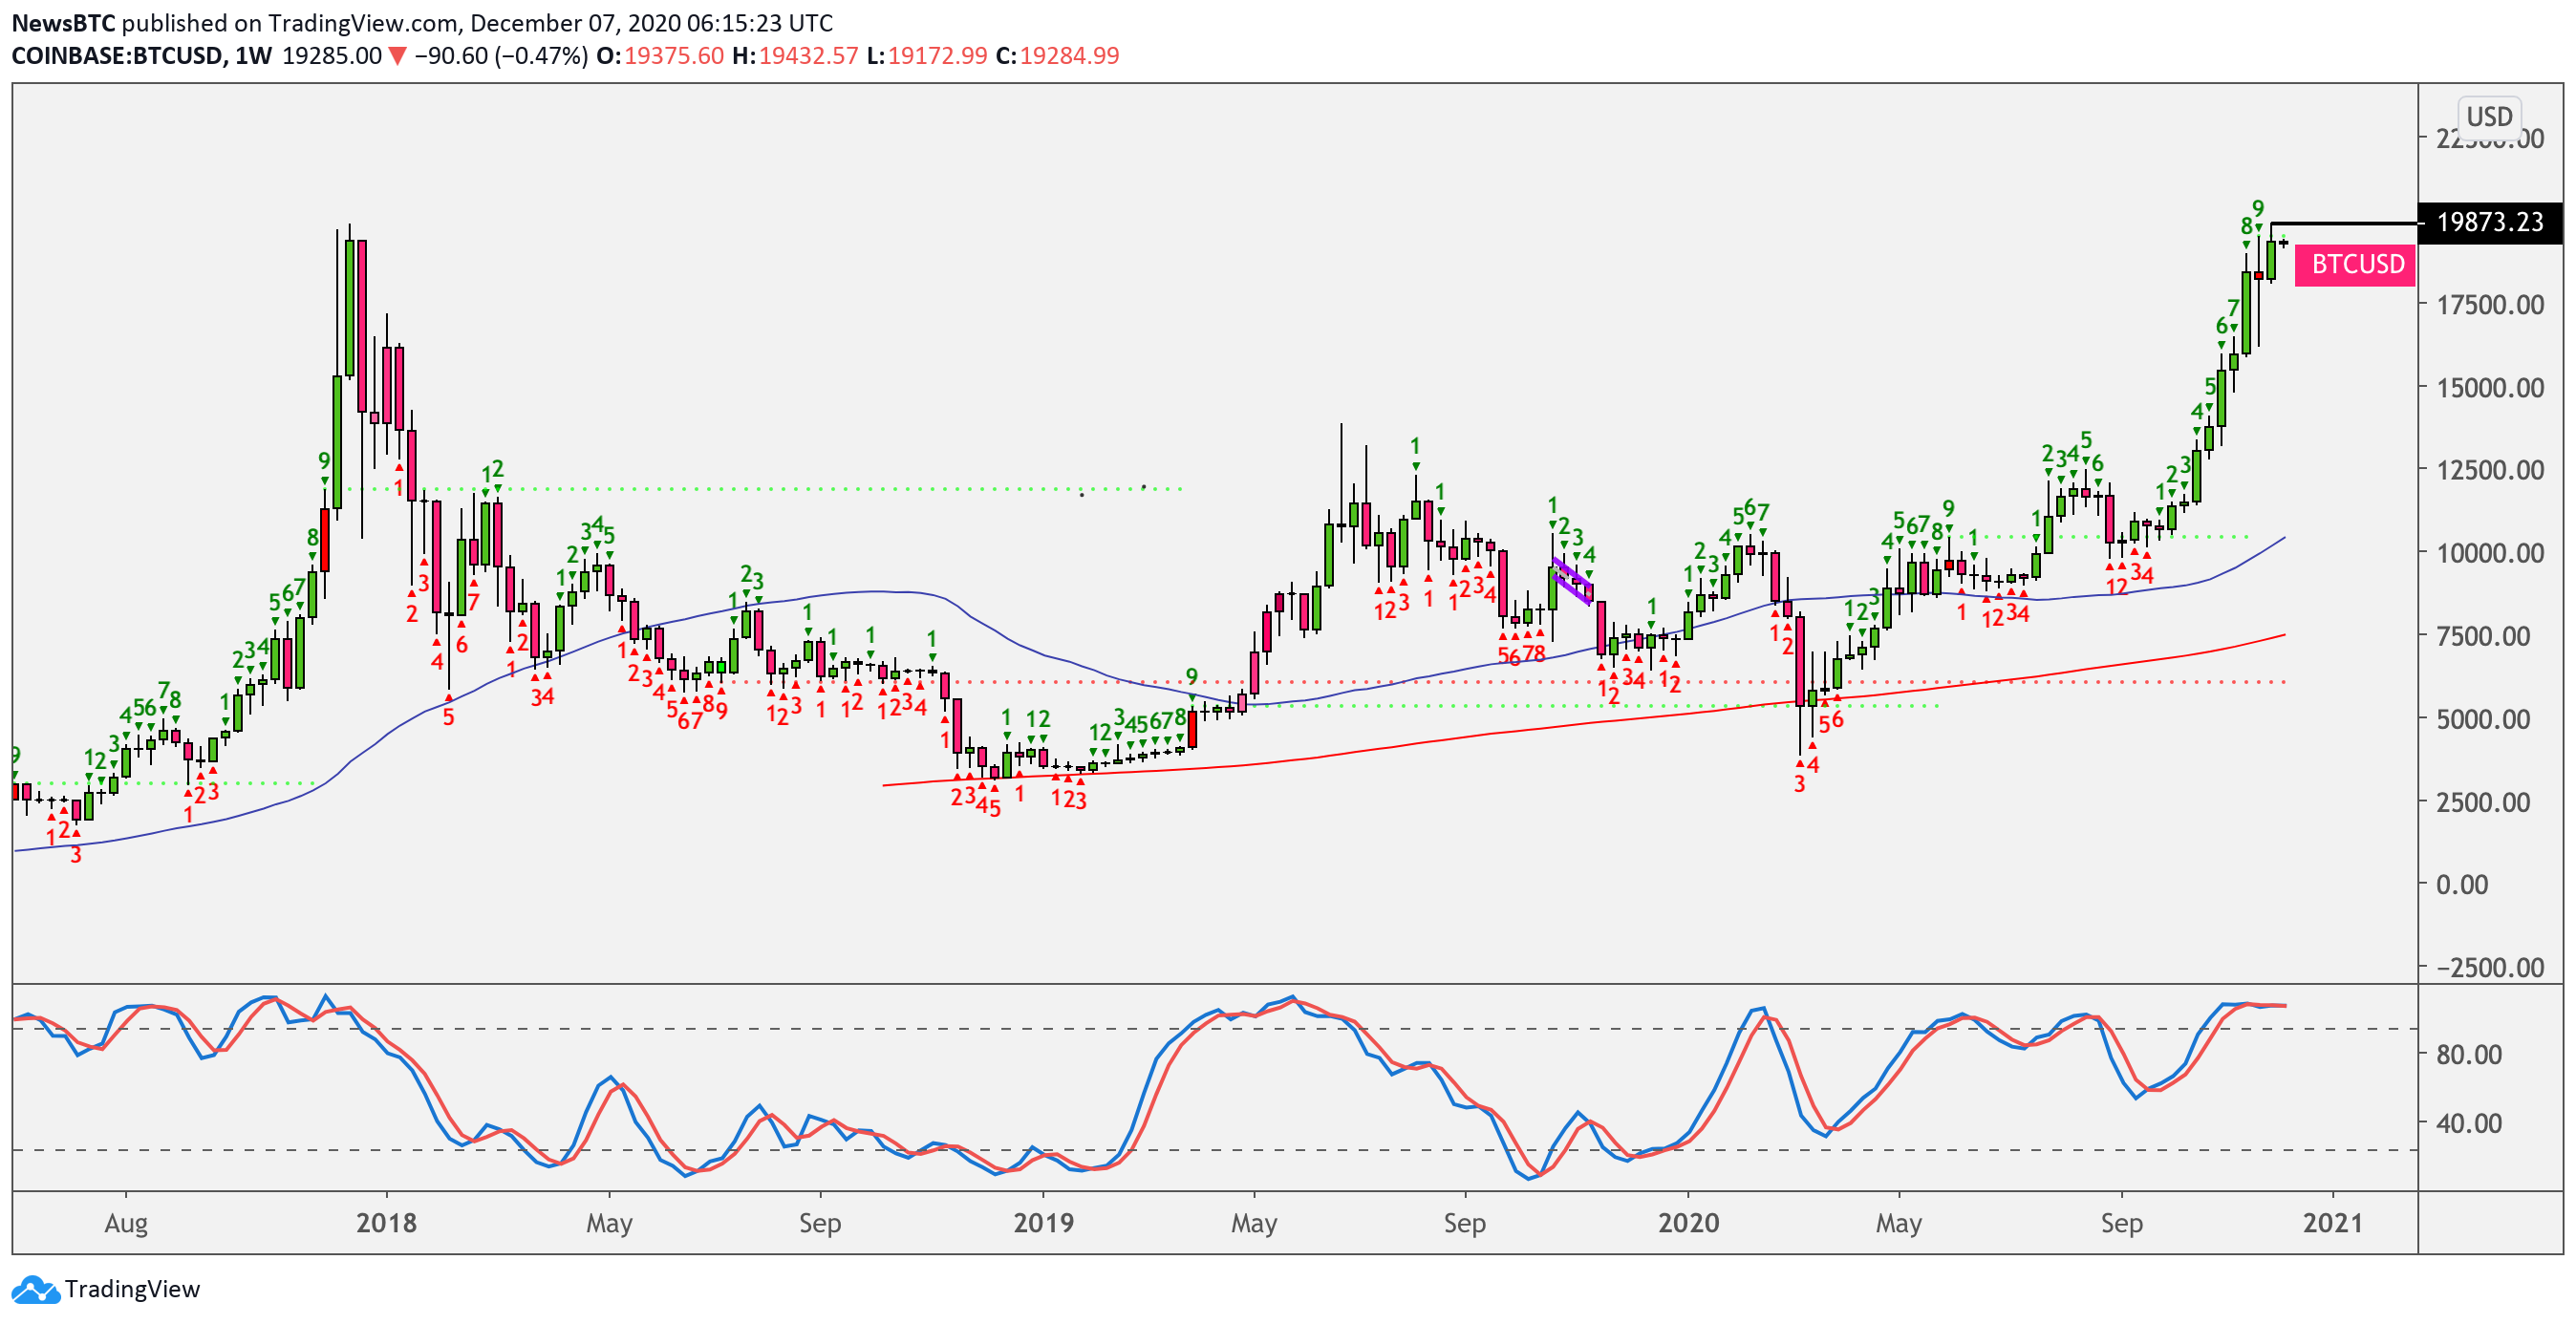Click the green 9 marker above latest candle
2576x1324 pixels.
coord(2258,208)
